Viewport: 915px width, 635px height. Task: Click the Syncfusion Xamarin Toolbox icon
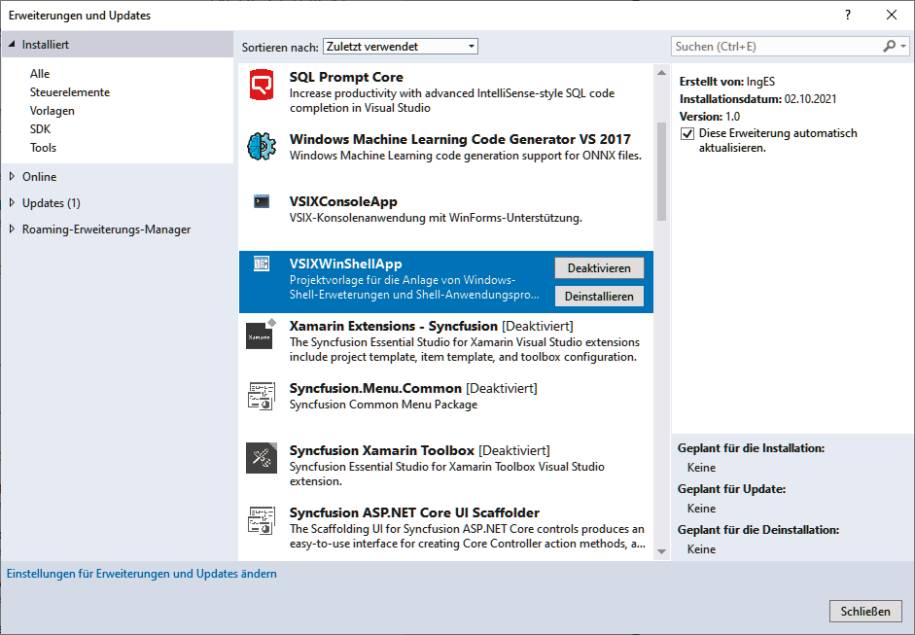(x=261, y=458)
